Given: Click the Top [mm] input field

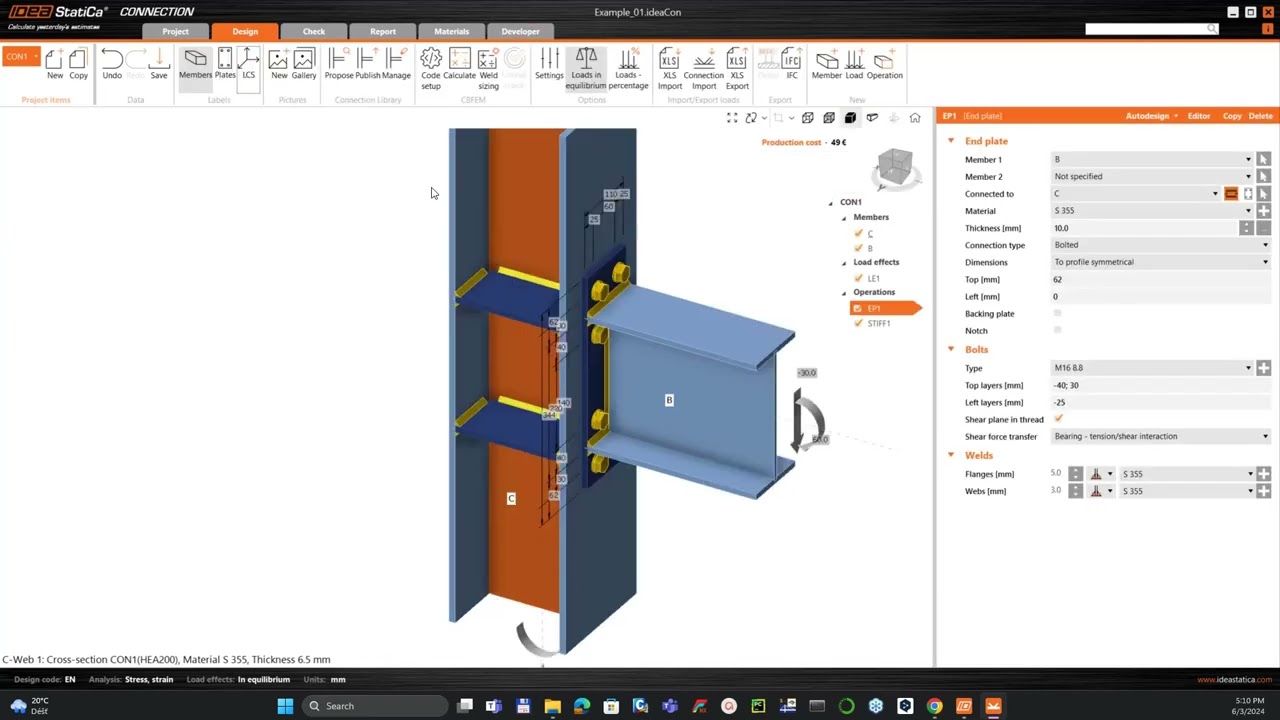Looking at the screenshot, I should pos(1160,279).
